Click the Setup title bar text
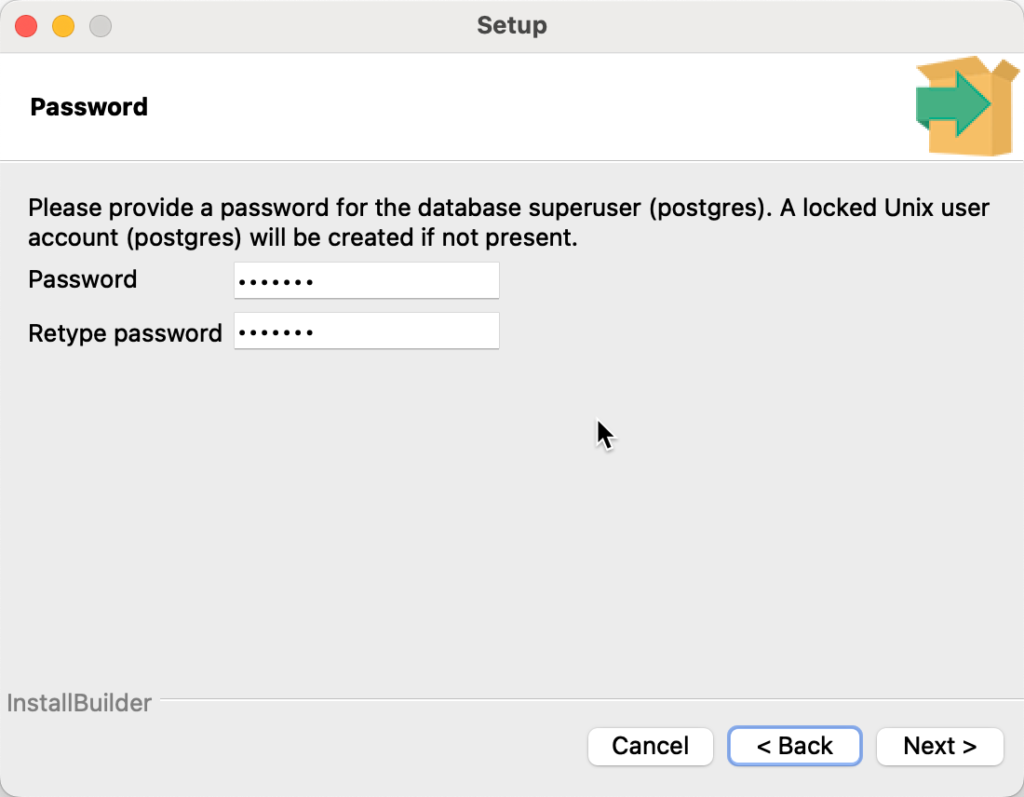Viewport: 1024px width, 797px height. pos(512,26)
